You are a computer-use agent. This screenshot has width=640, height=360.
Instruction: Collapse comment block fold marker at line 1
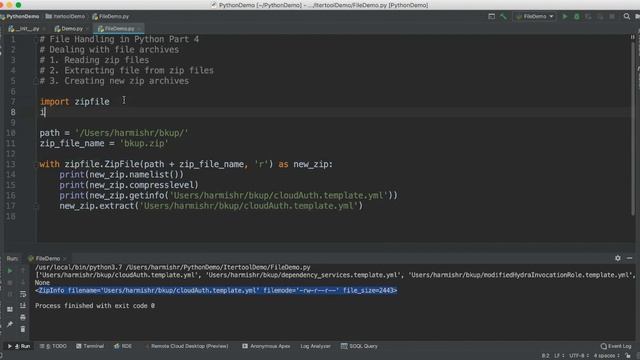[x=36, y=39]
